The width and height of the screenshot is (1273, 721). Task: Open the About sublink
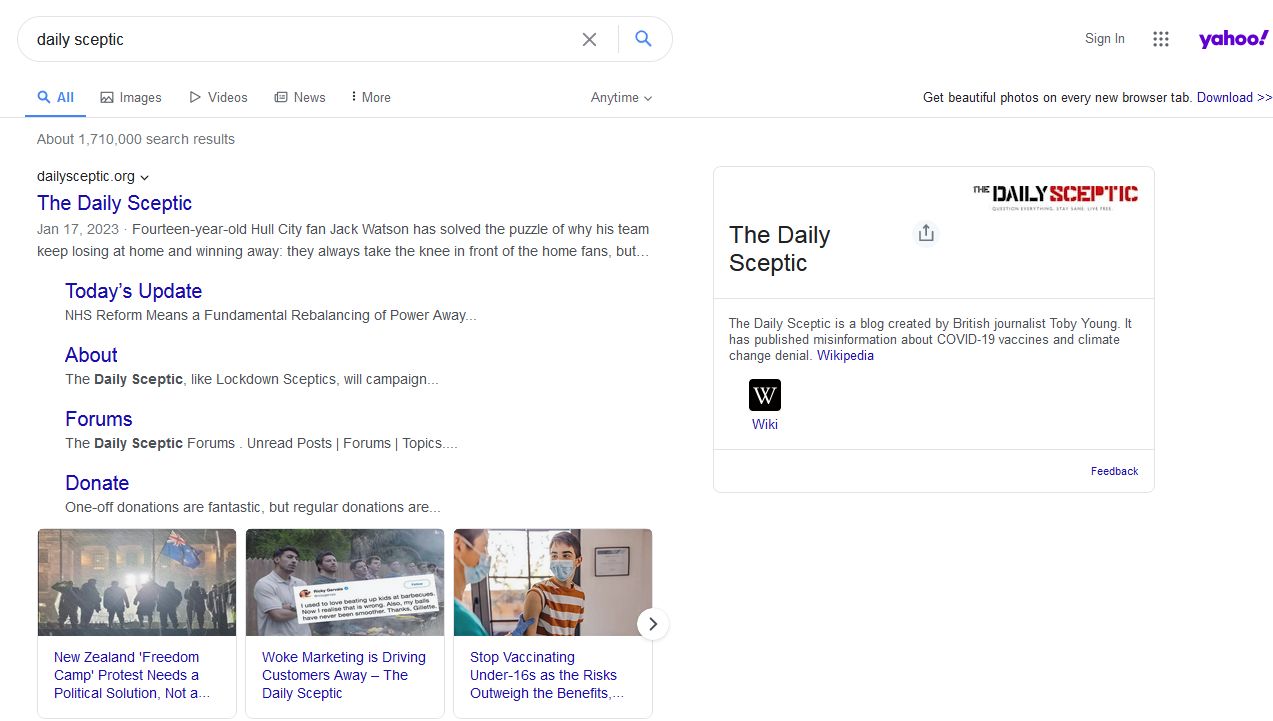pos(91,355)
